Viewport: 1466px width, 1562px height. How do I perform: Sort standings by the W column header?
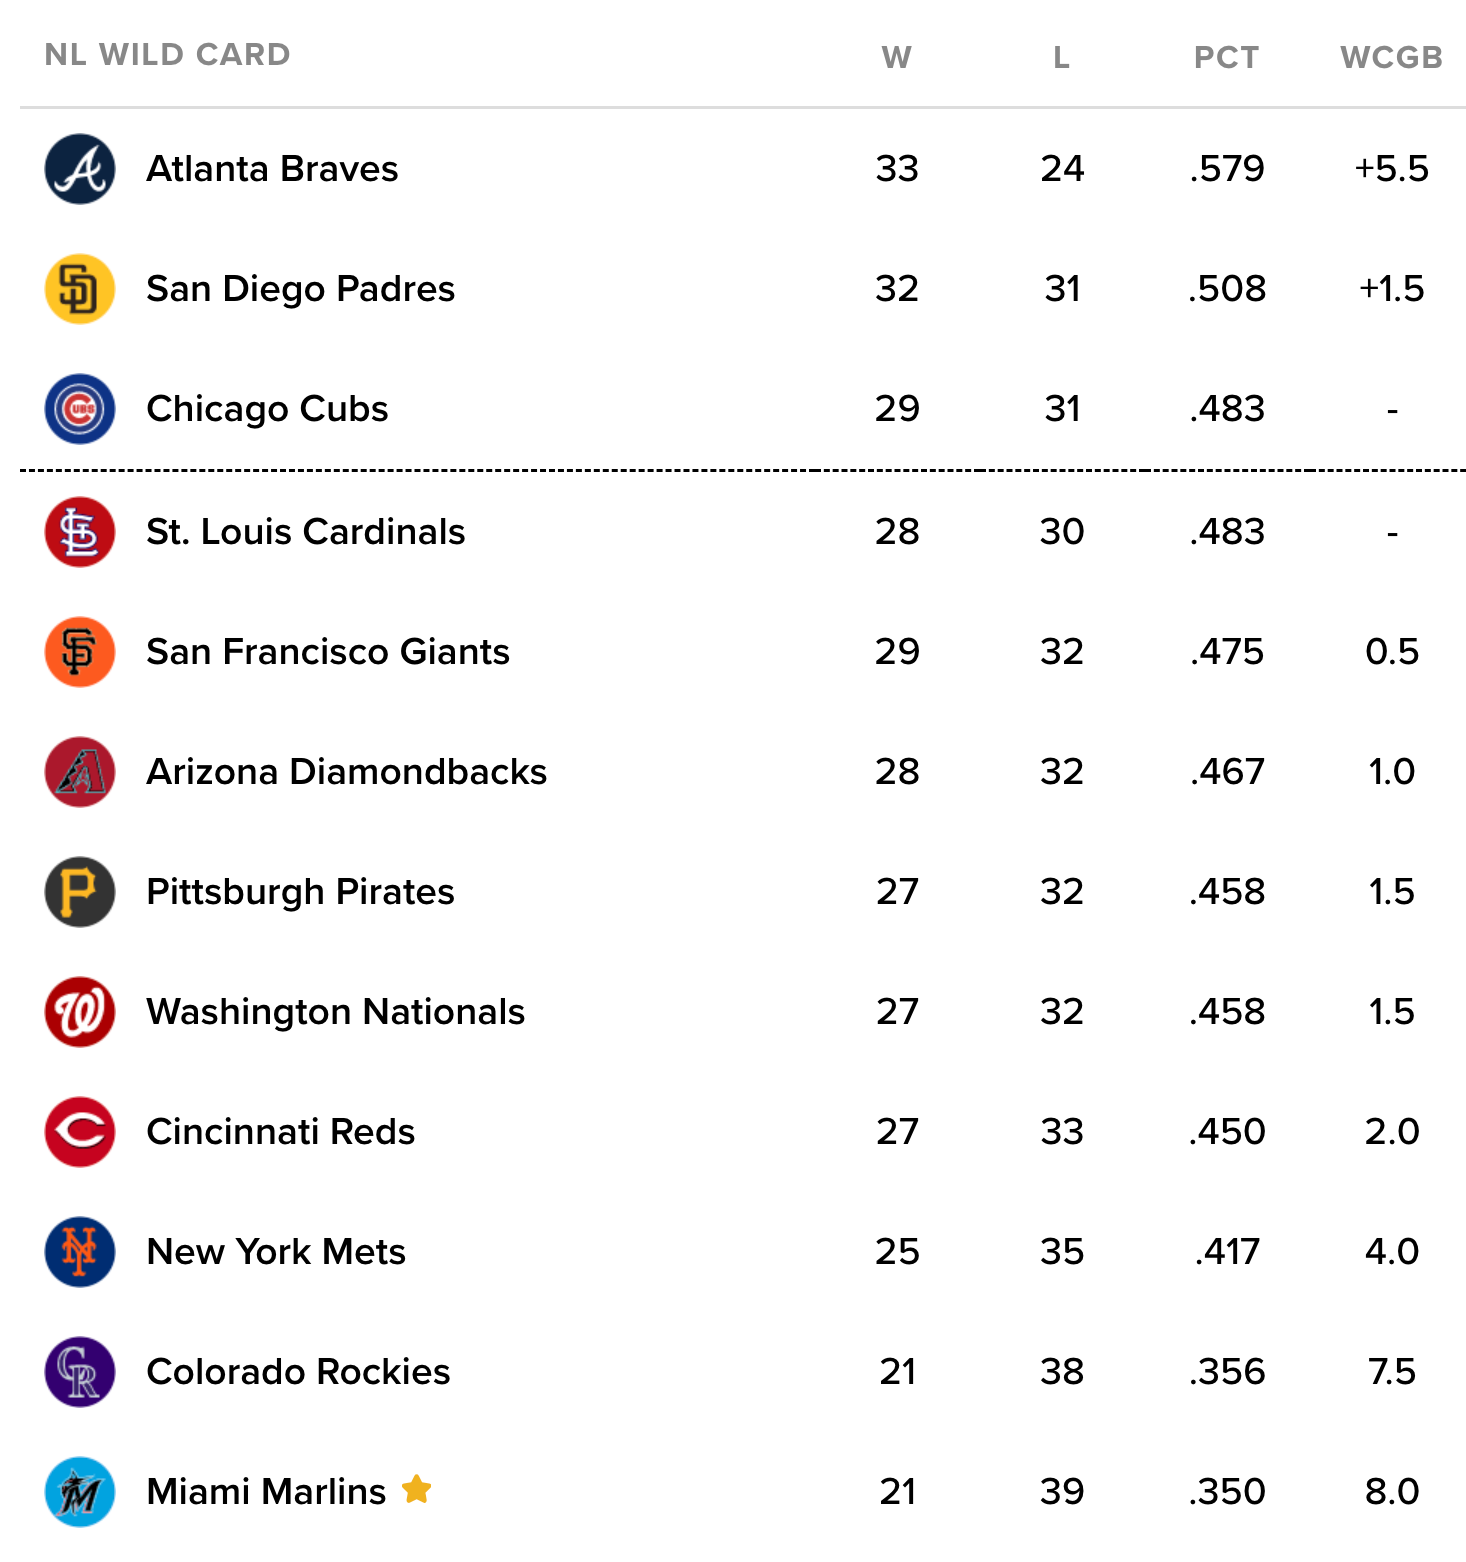tap(897, 57)
